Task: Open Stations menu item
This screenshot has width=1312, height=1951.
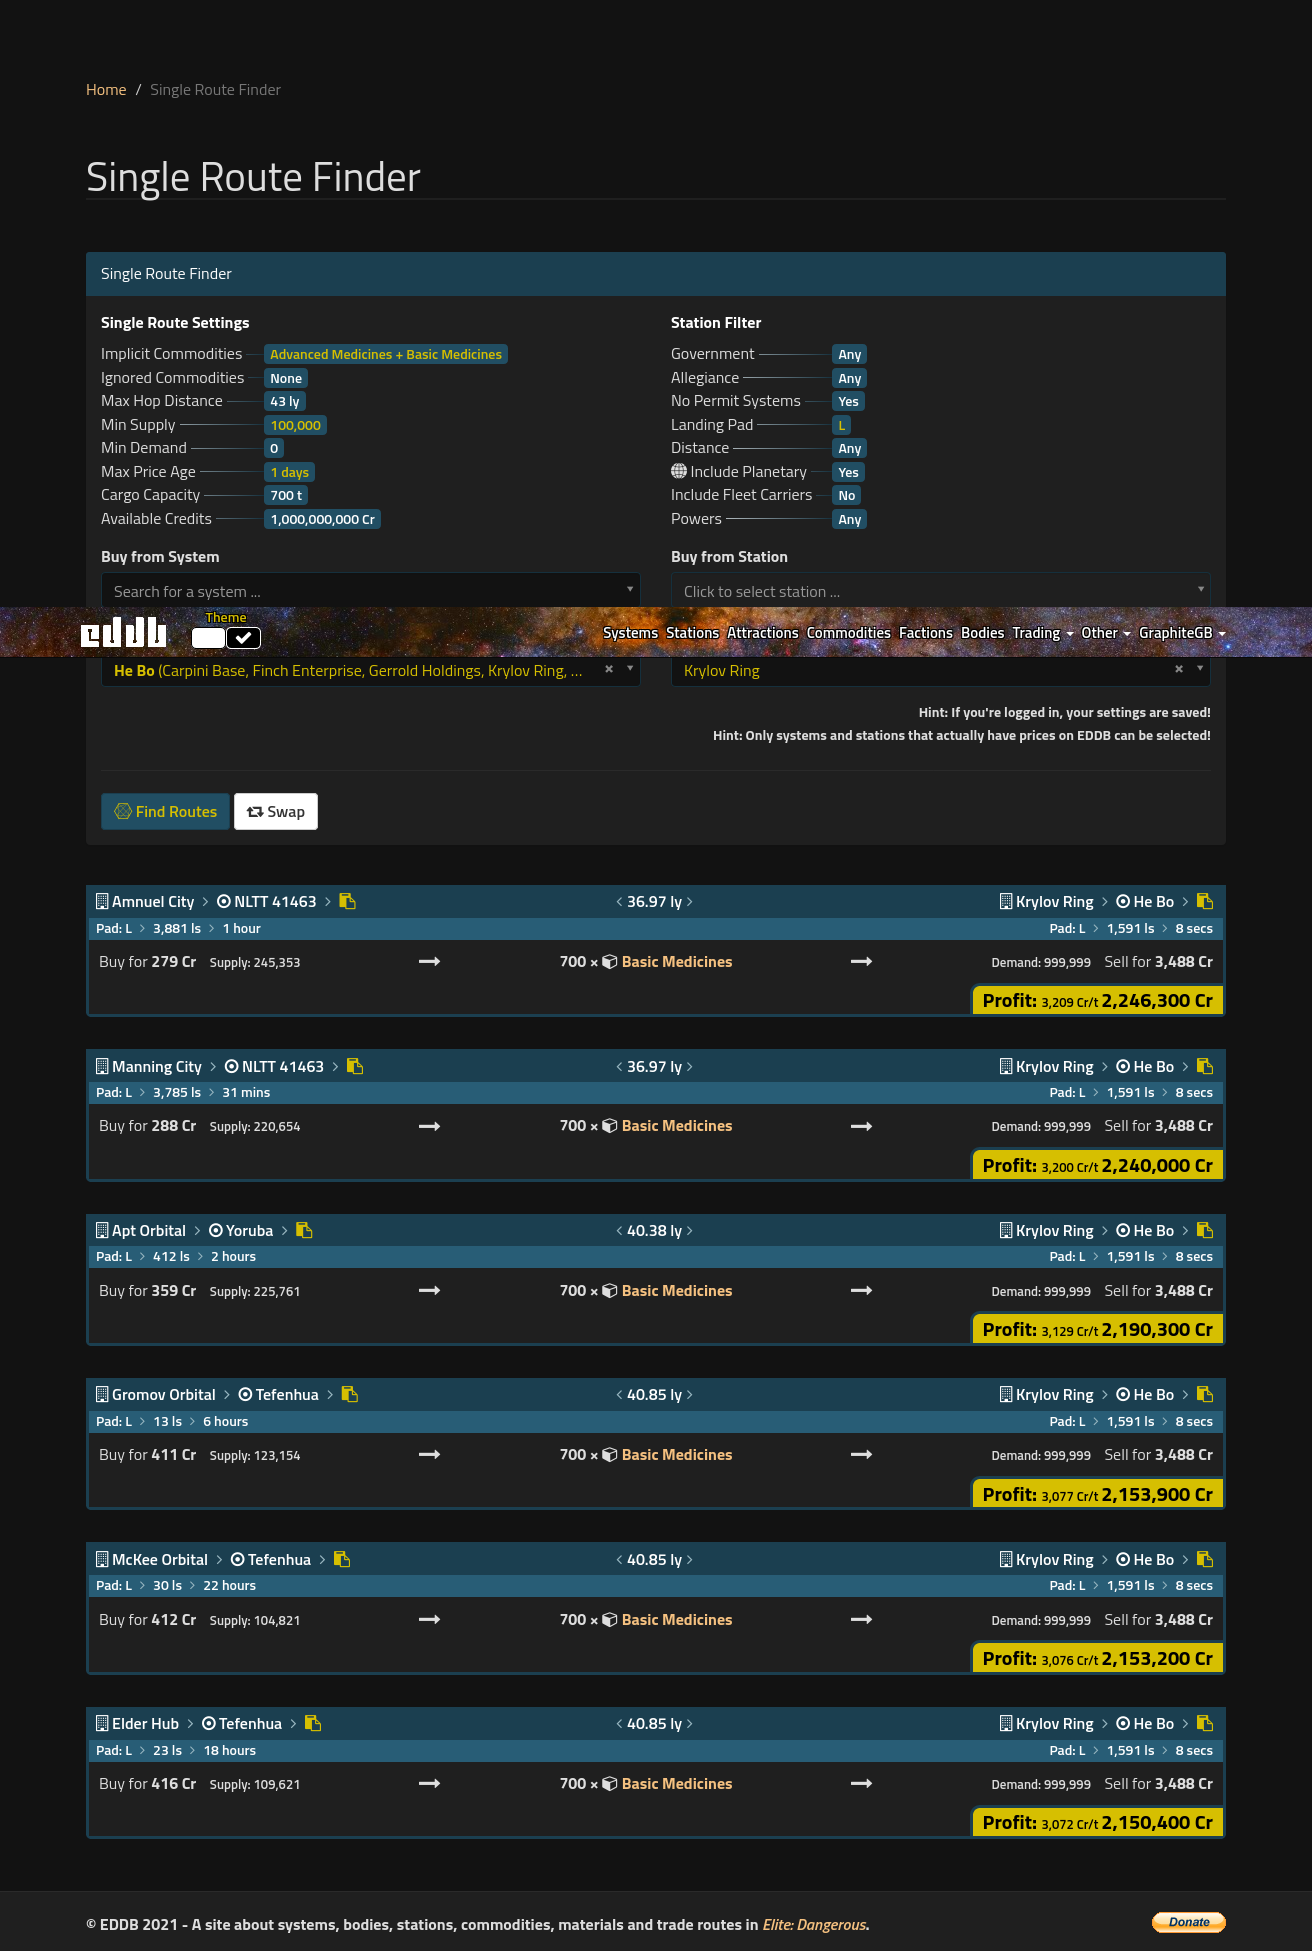Action: coord(692,633)
